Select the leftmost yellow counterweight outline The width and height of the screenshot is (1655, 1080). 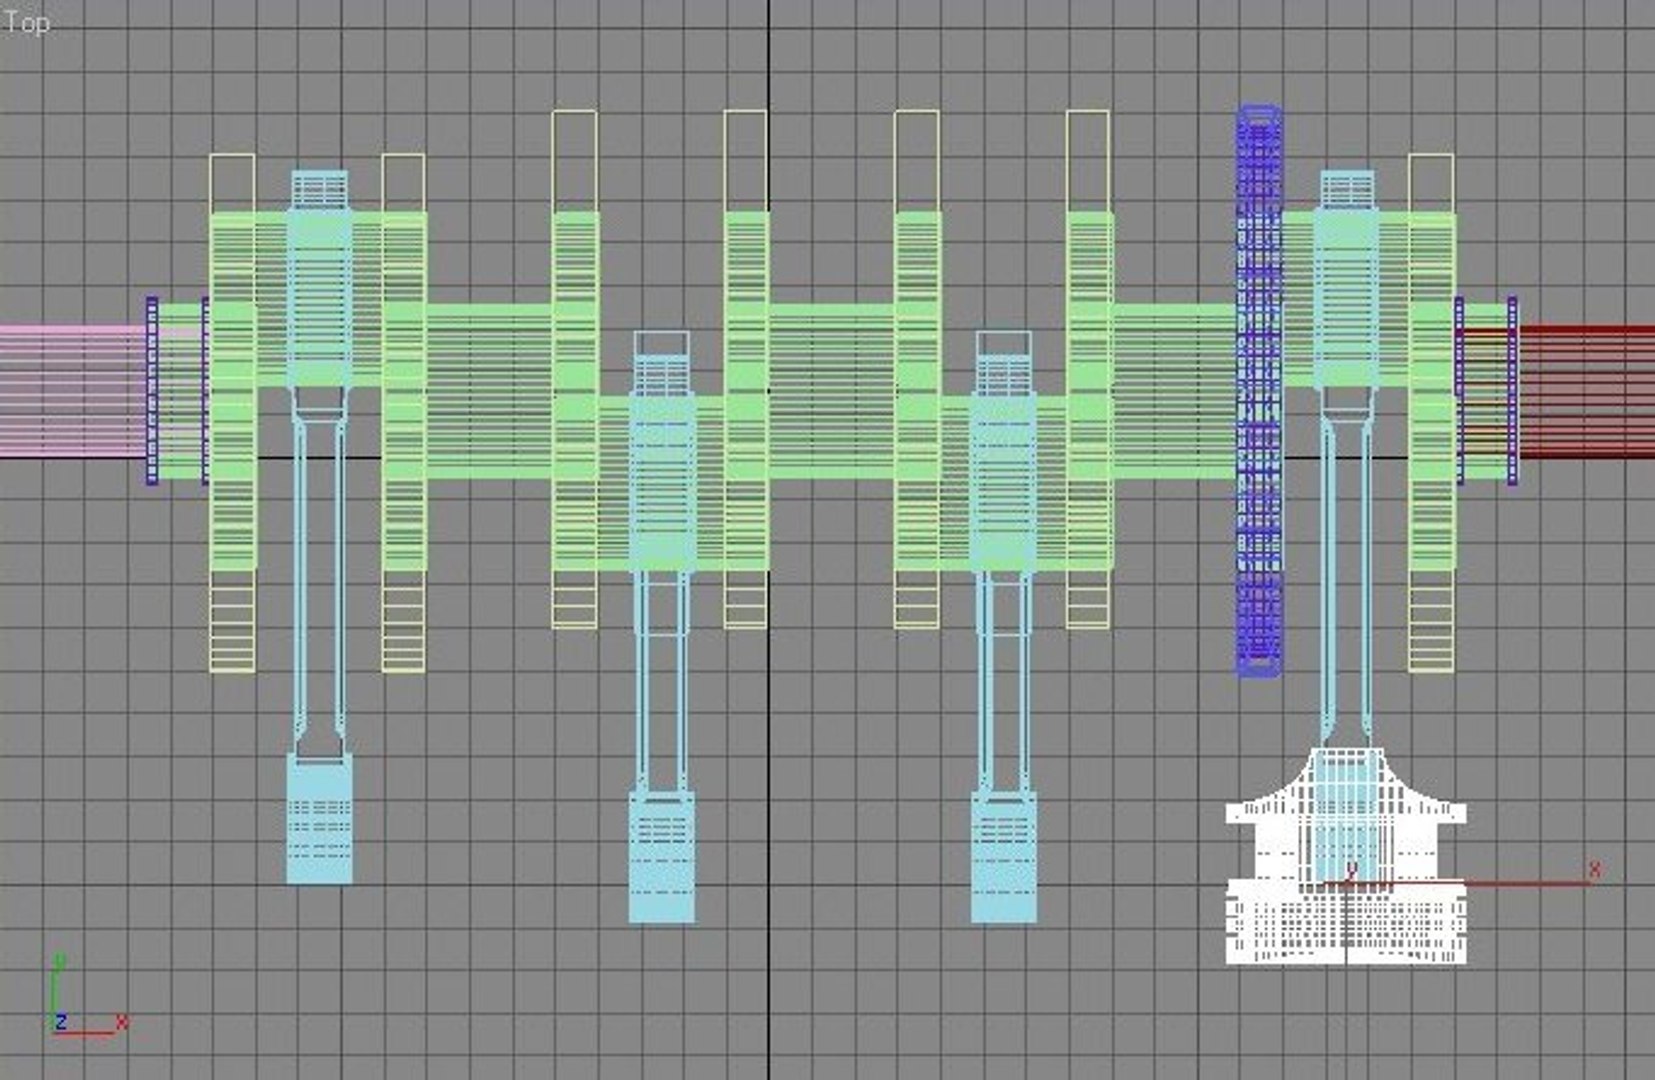tap(232, 413)
